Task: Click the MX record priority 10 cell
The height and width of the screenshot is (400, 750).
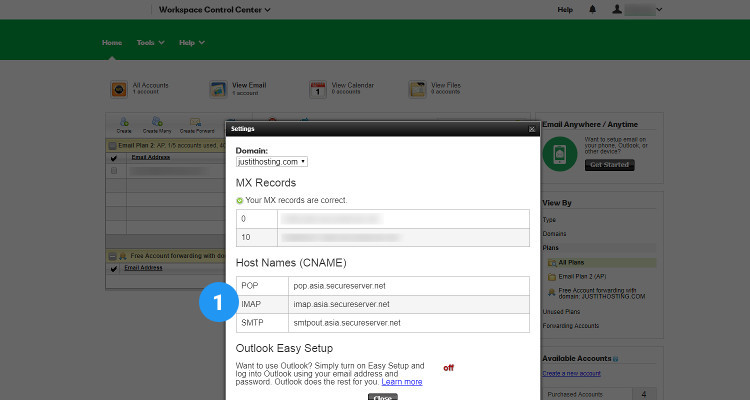Action: 257,237
